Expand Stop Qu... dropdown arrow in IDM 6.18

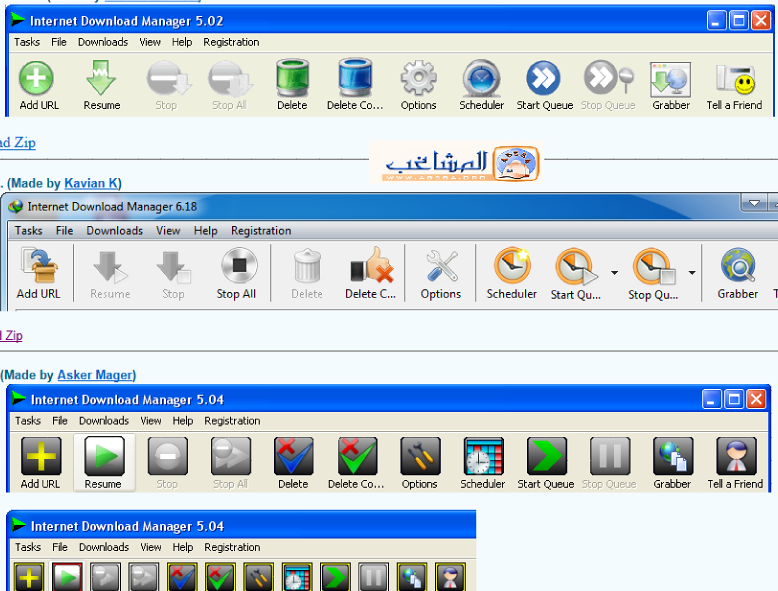click(692, 273)
